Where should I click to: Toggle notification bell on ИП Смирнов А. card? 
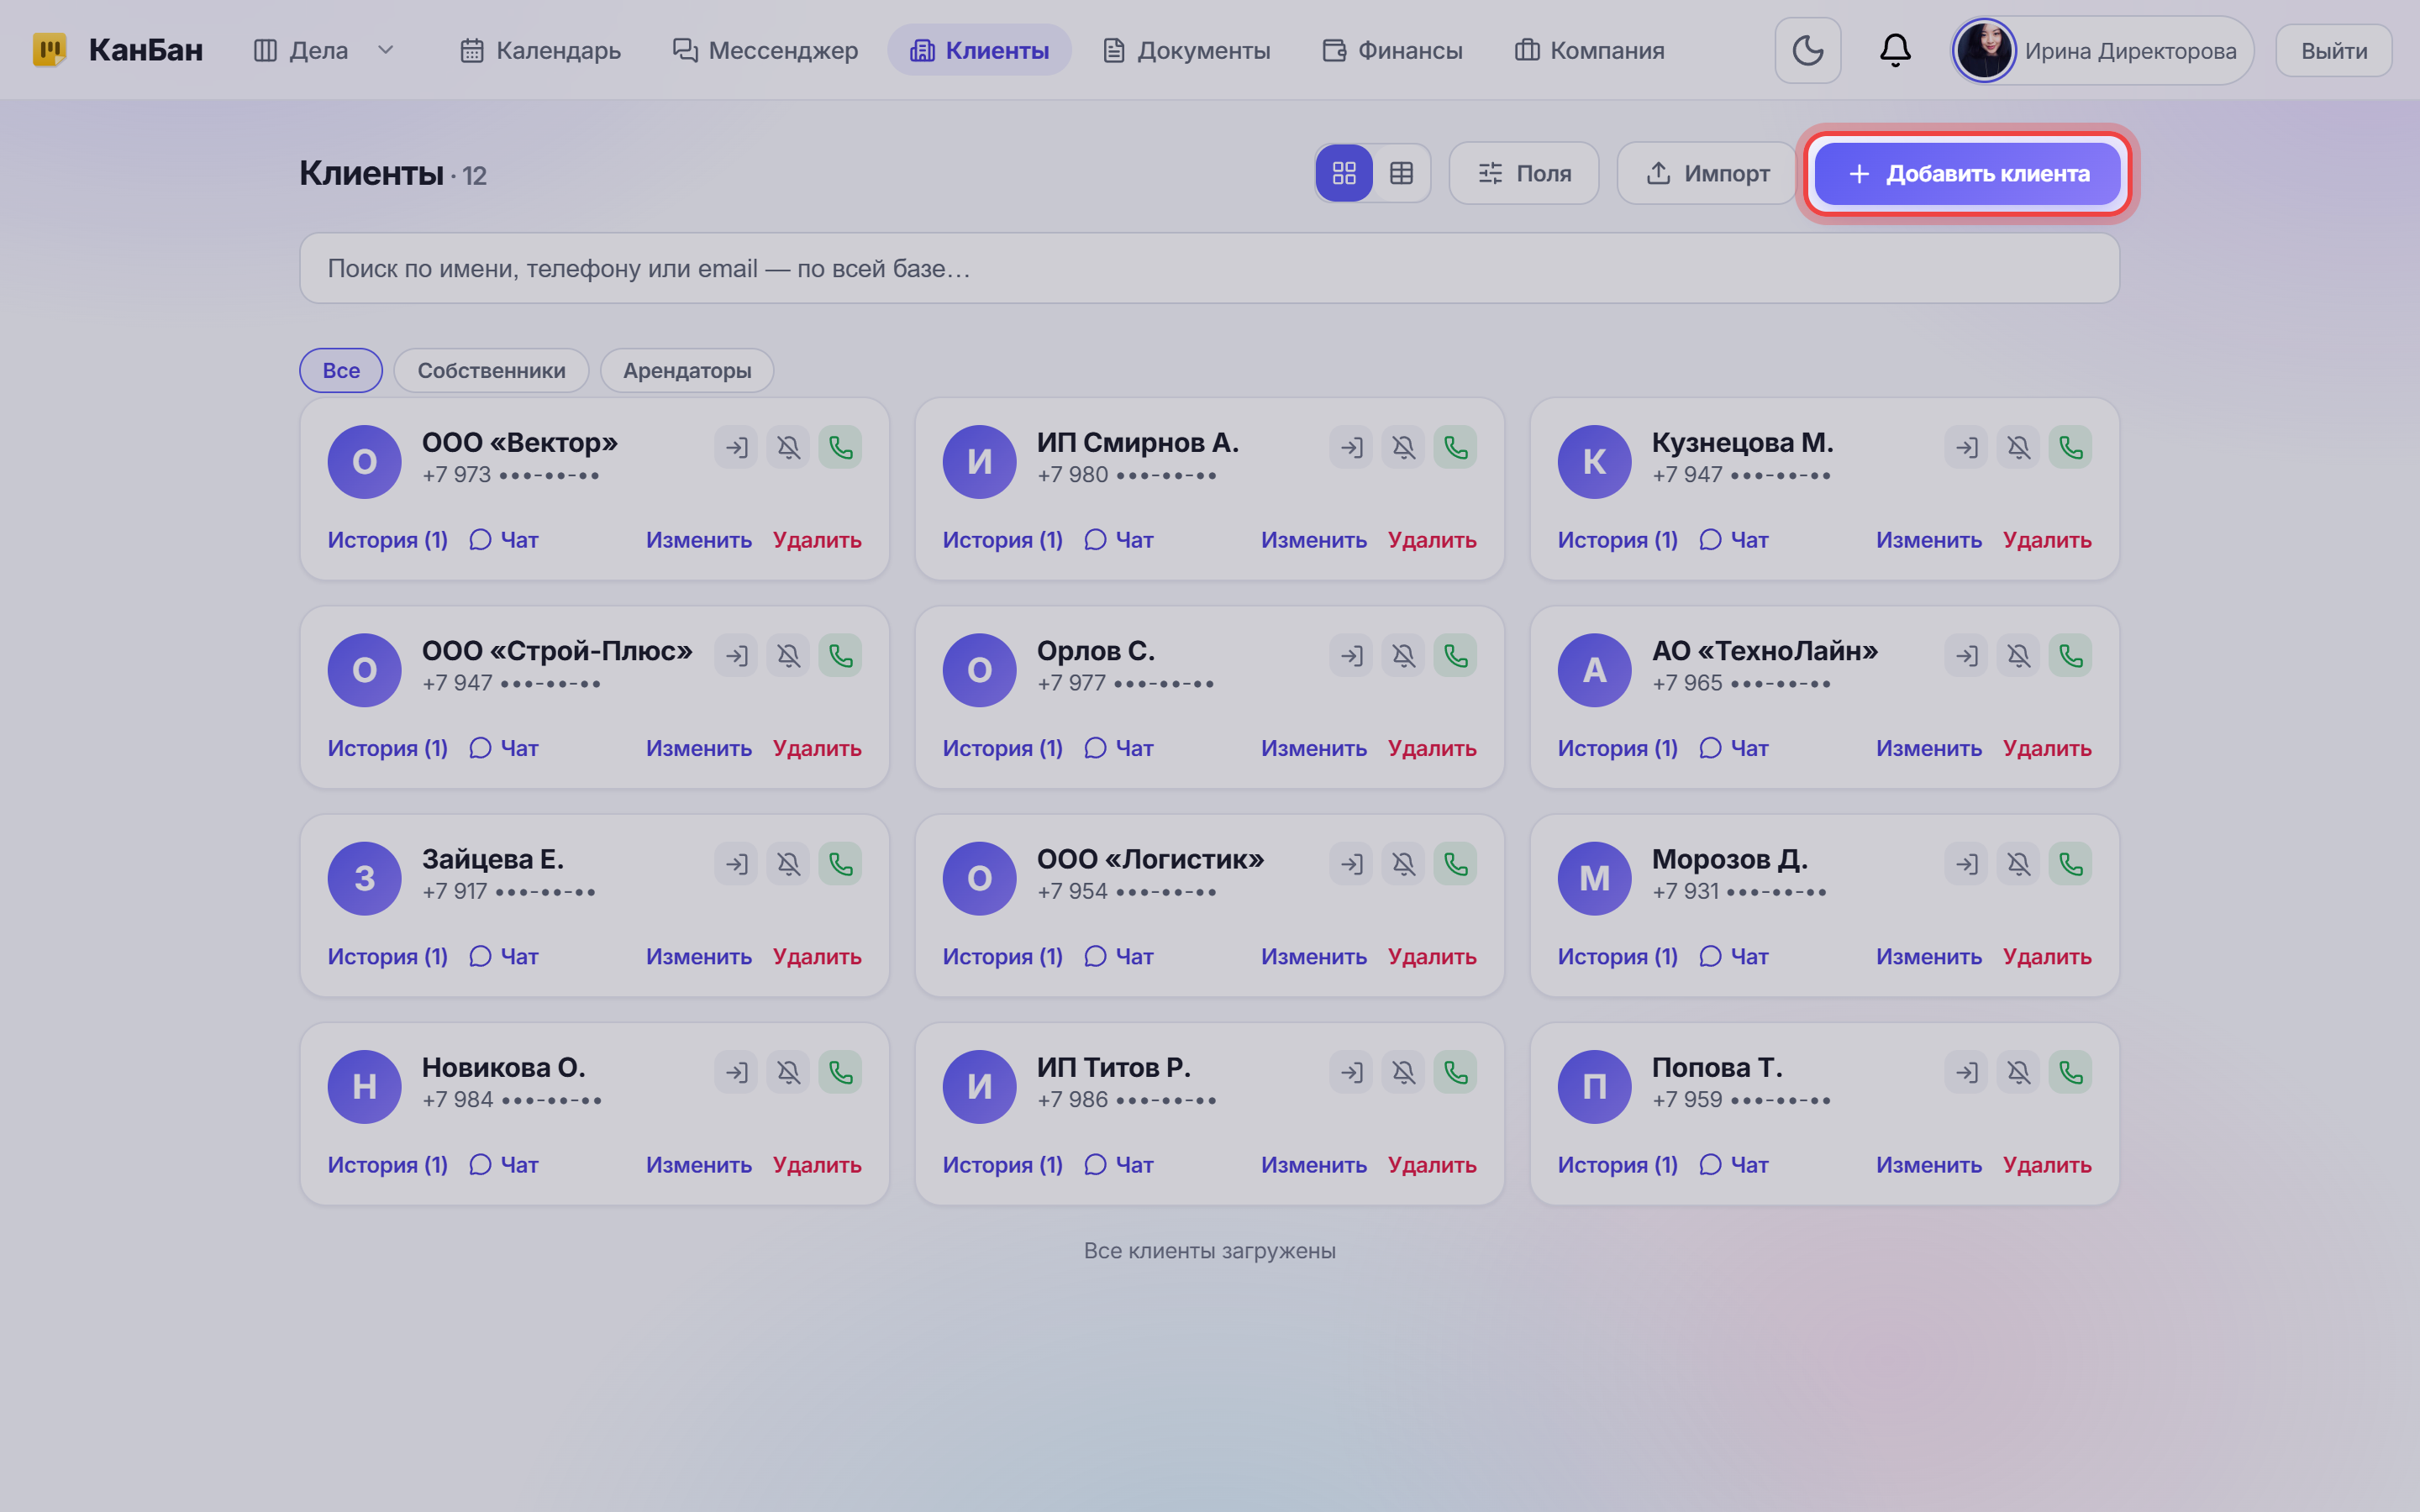pos(1403,447)
